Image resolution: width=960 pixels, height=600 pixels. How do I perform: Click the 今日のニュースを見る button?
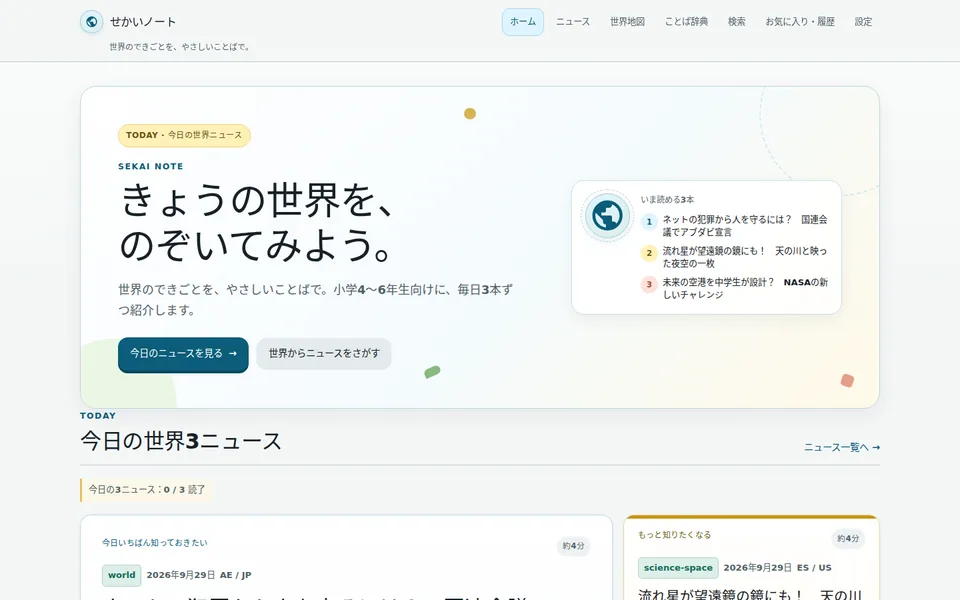coord(183,354)
